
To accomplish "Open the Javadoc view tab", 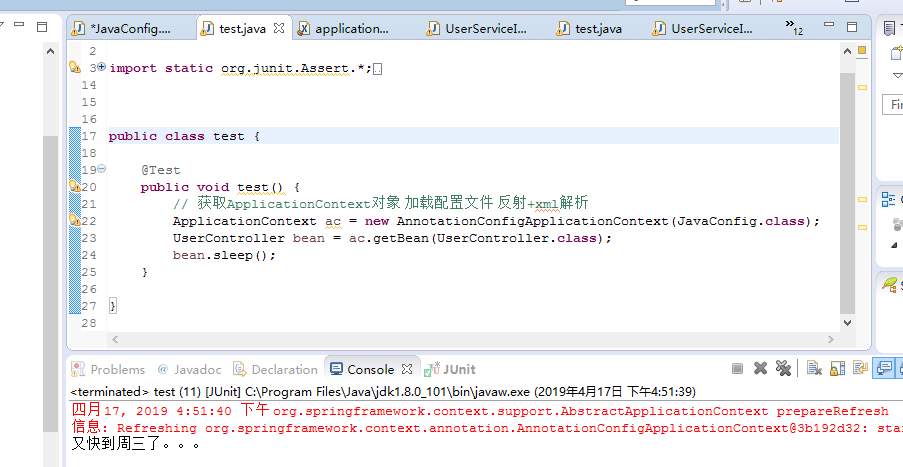I will [x=189, y=369].
